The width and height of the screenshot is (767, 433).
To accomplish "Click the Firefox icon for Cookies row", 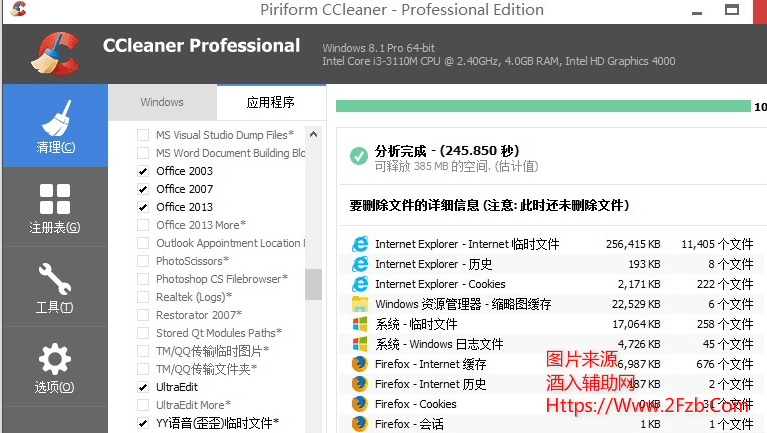I will (x=360, y=404).
